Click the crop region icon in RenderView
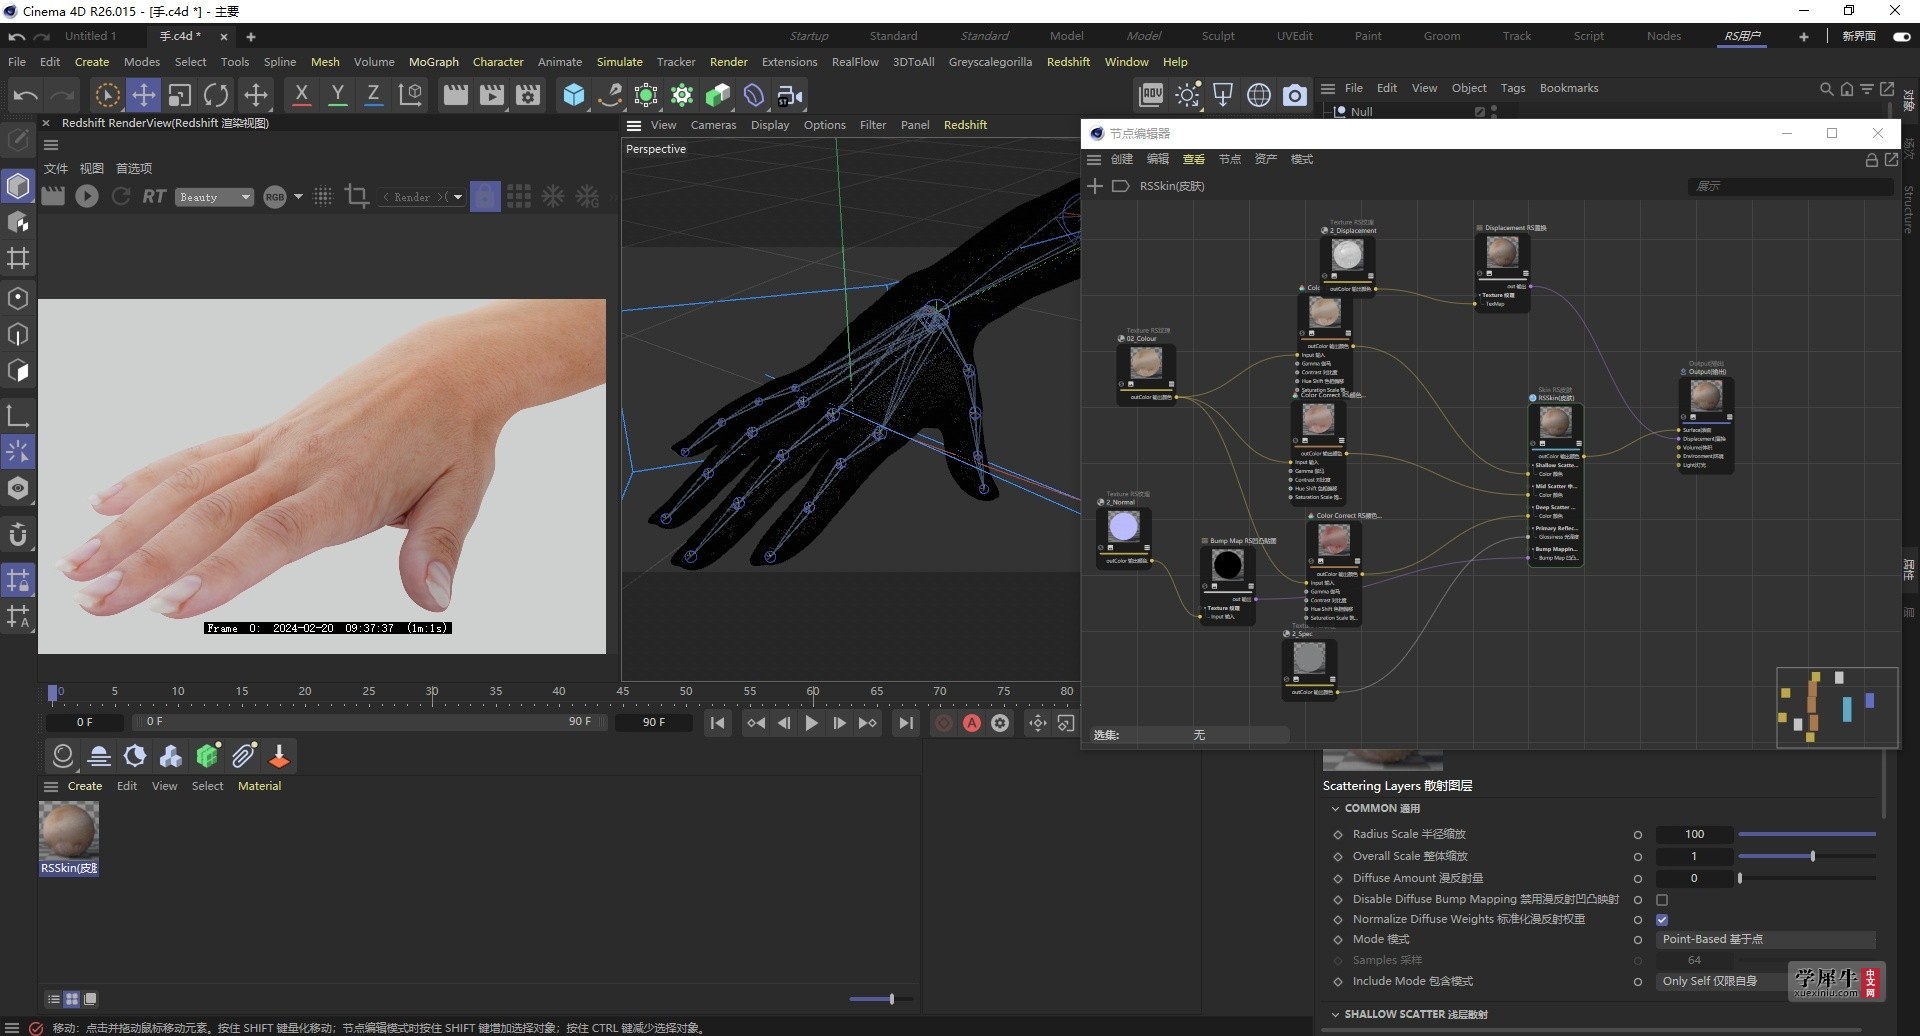1920x1036 pixels. pos(357,196)
